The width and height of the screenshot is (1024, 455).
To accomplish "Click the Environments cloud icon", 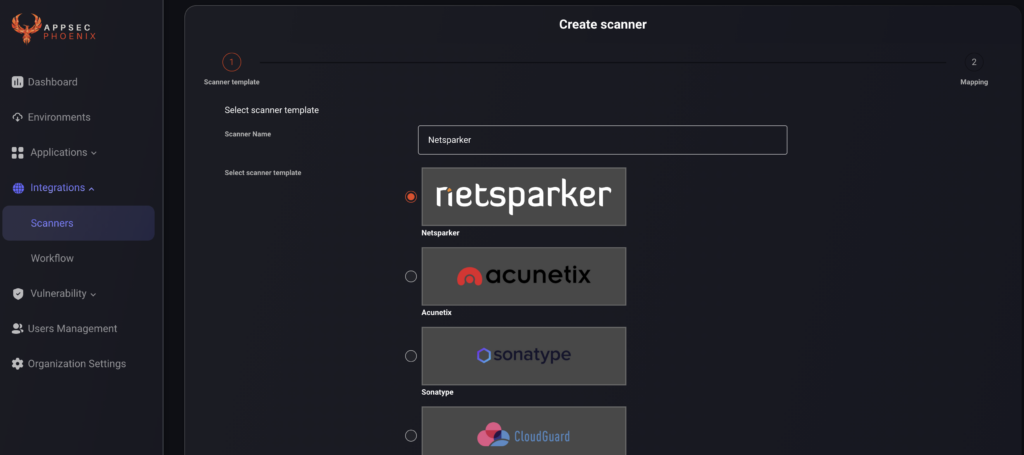I will pyautogui.click(x=18, y=118).
